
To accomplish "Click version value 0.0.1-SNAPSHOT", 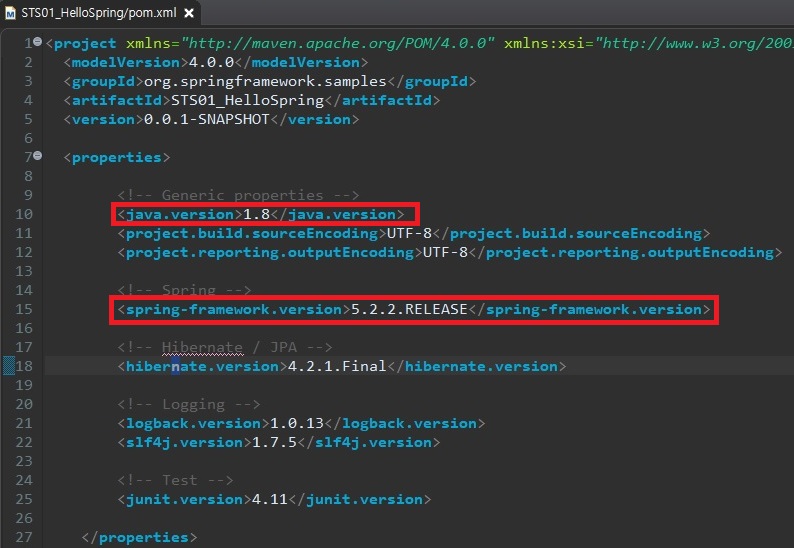I will [207, 120].
